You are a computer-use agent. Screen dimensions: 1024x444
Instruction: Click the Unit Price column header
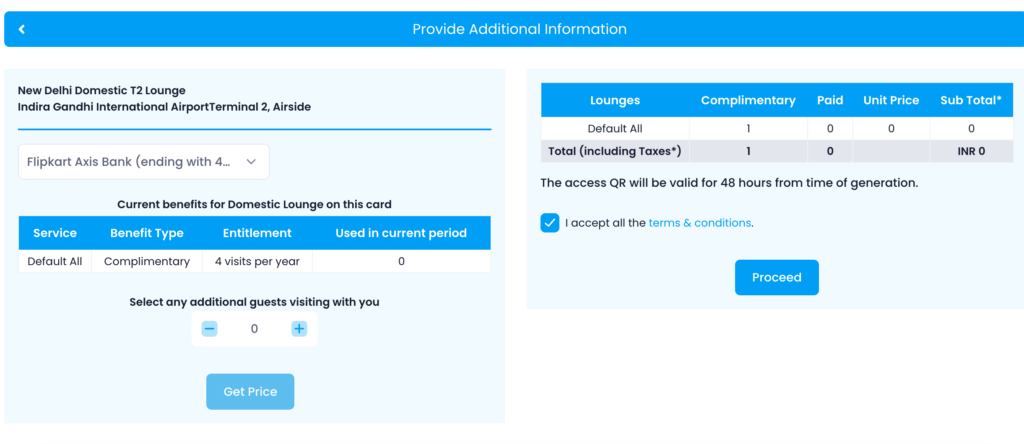click(890, 100)
